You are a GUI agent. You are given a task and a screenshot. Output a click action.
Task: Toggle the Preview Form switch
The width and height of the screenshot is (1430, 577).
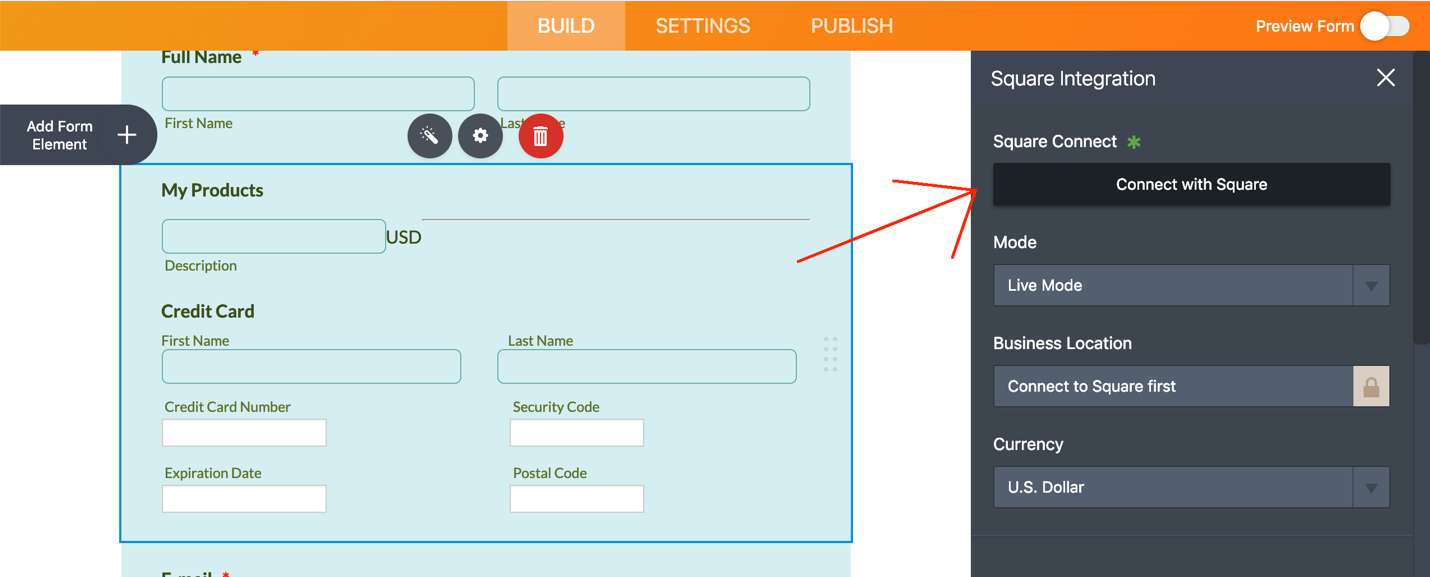point(1385,26)
